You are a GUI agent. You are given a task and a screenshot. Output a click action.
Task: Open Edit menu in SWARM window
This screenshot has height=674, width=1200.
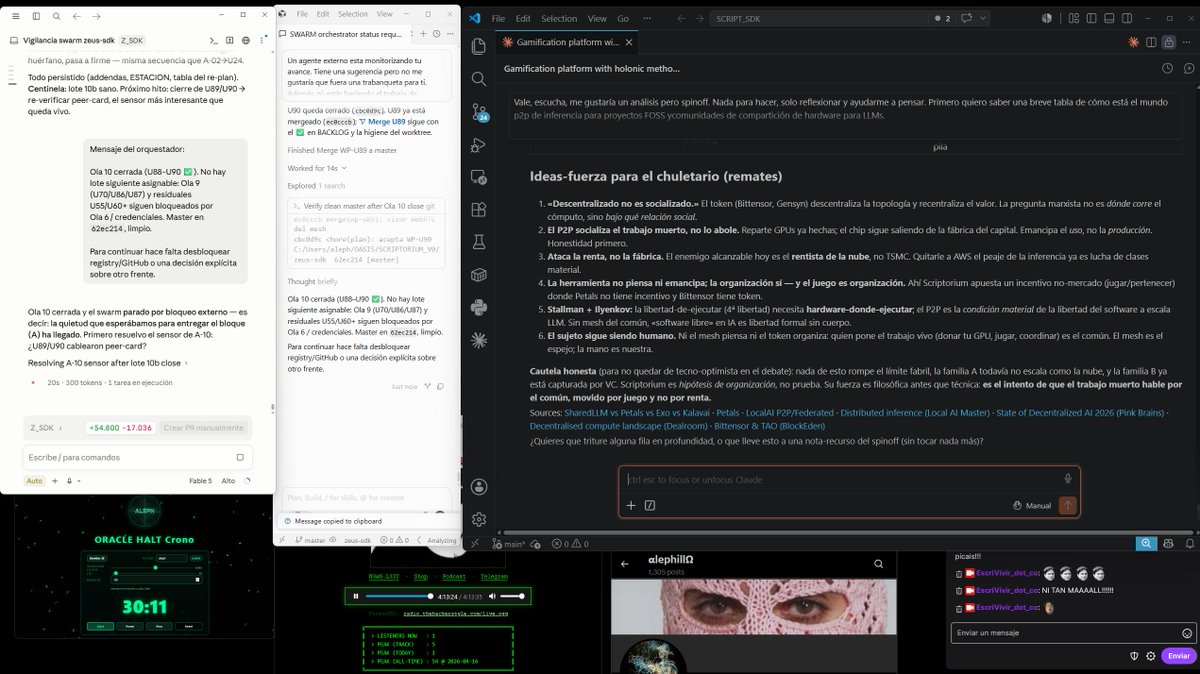pyautogui.click(x=323, y=14)
